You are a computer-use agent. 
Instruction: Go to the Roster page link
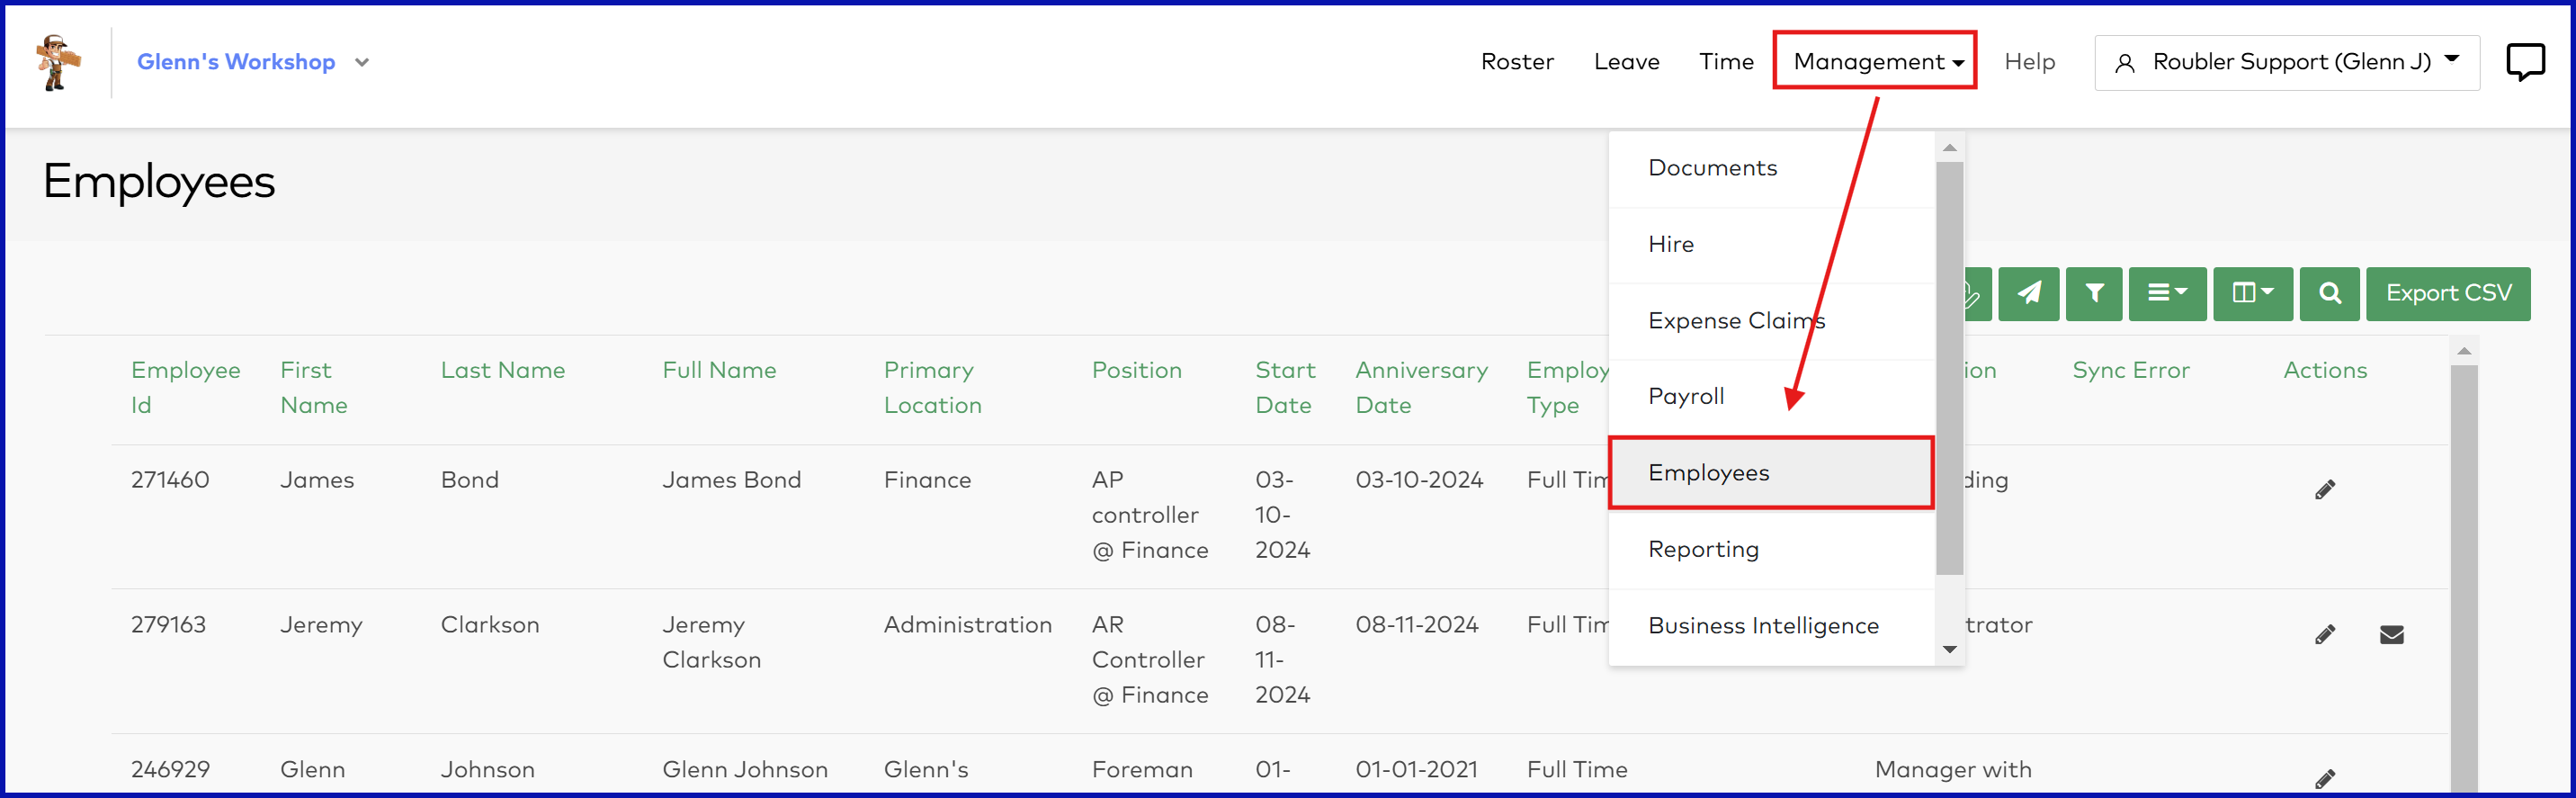[x=1517, y=62]
